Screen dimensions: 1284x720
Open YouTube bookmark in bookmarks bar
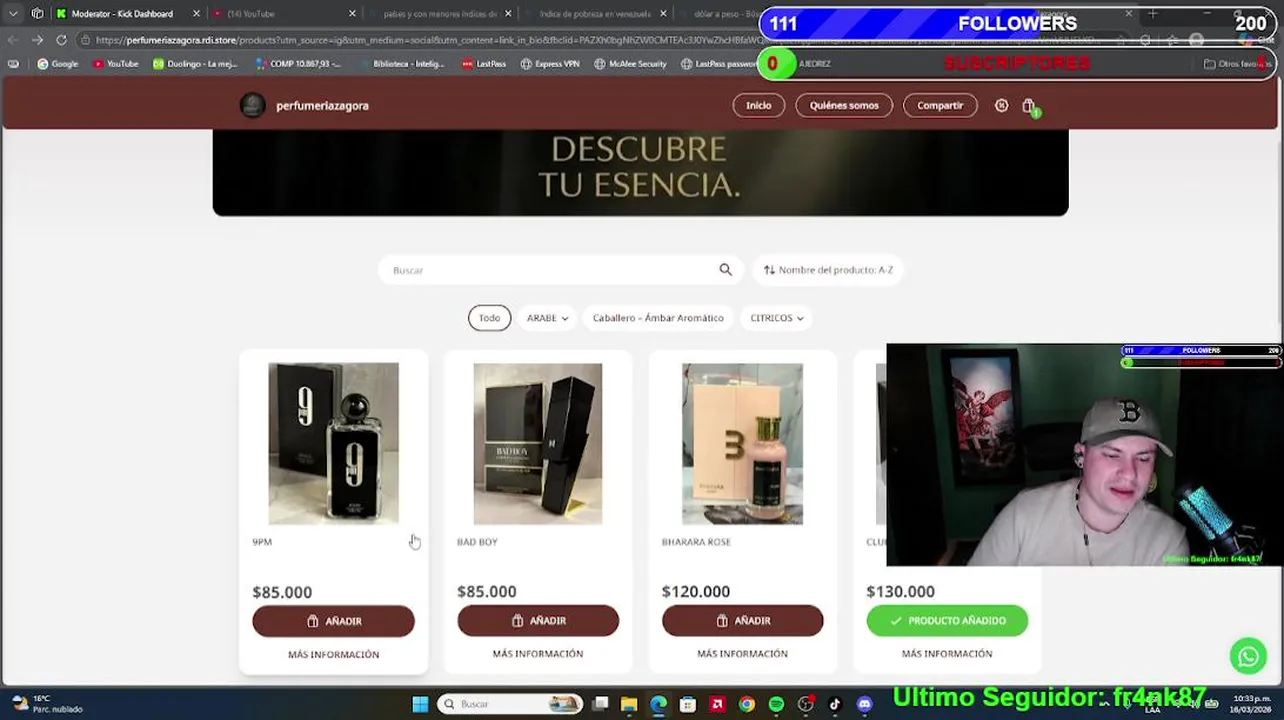click(x=115, y=64)
